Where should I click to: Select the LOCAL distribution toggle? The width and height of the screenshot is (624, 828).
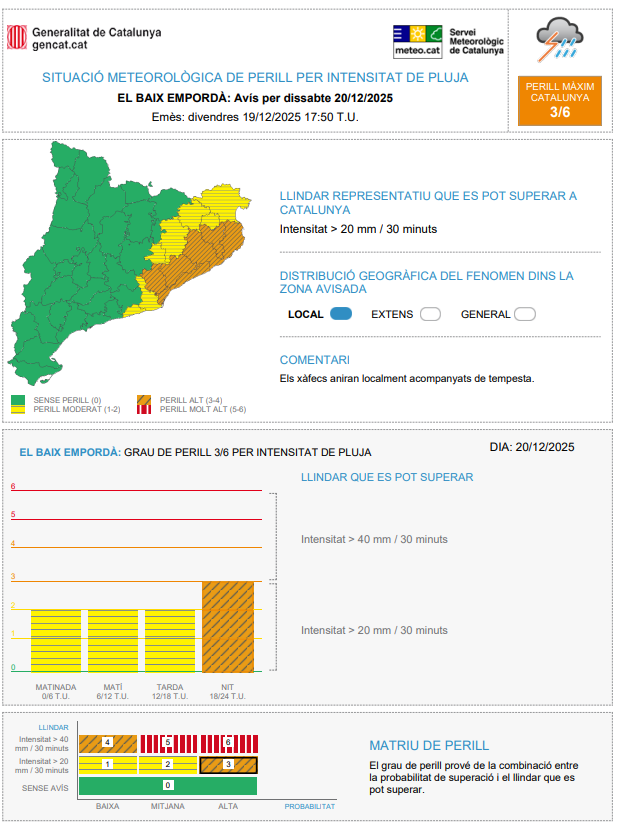pos(341,314)
